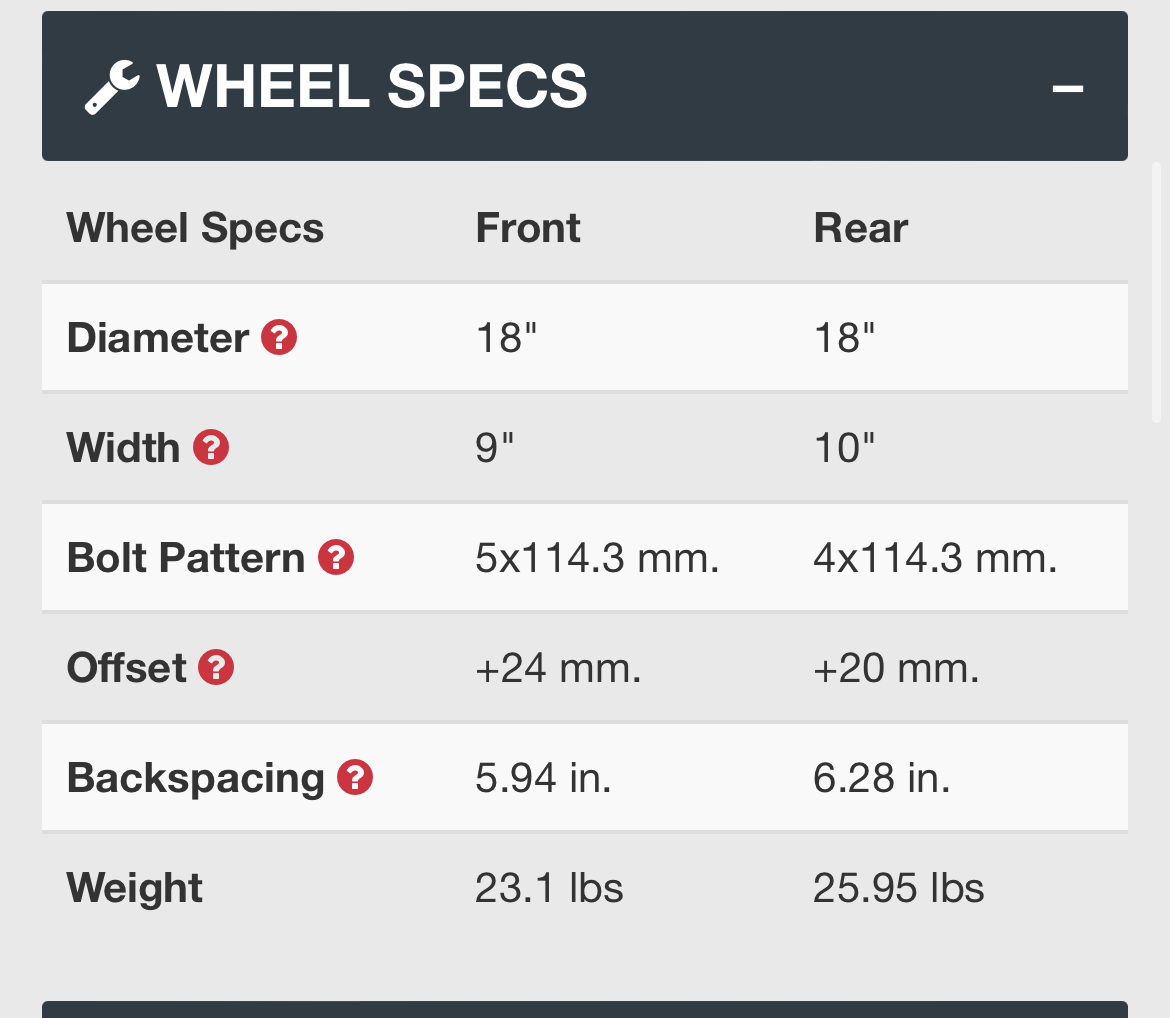Click the front bolt pattern 5x114.3 mm value
The image size is (1170, 1018).
point(597,558)
